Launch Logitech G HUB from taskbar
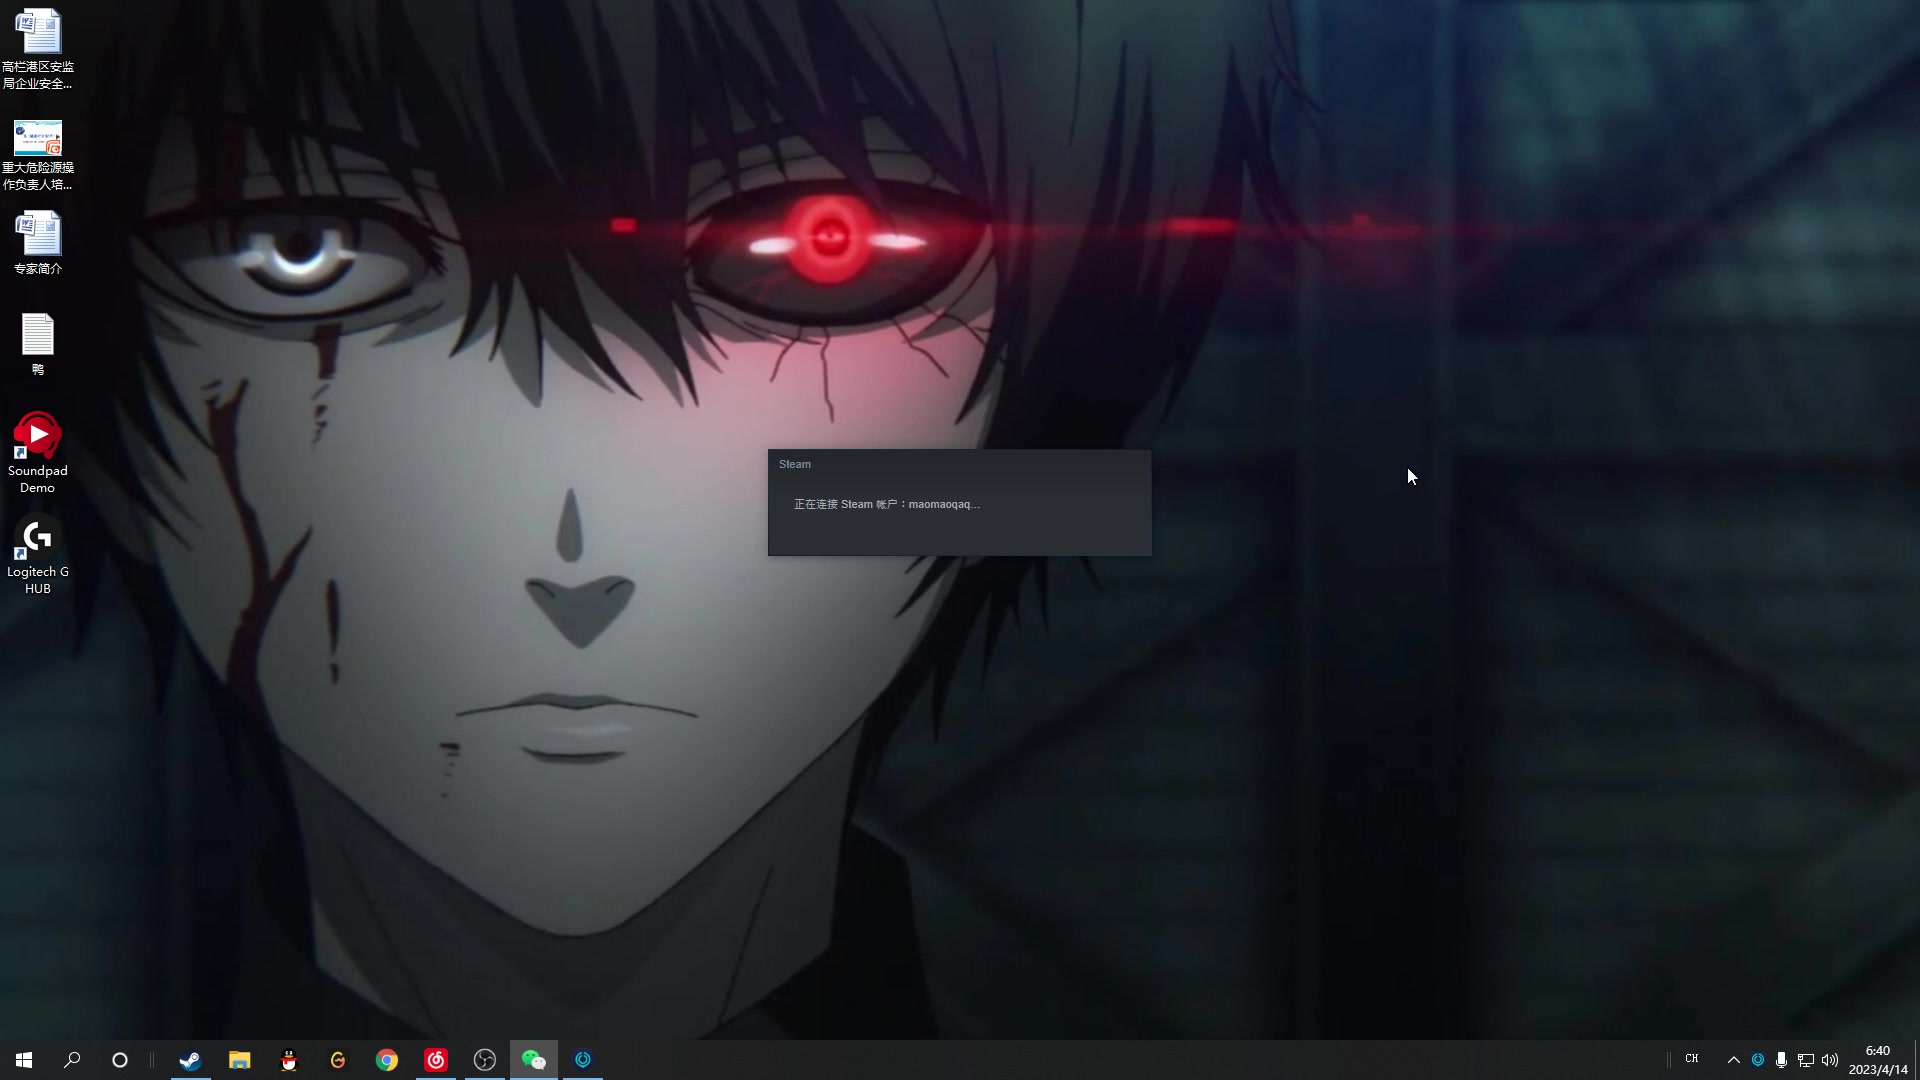 [338, 1060]
